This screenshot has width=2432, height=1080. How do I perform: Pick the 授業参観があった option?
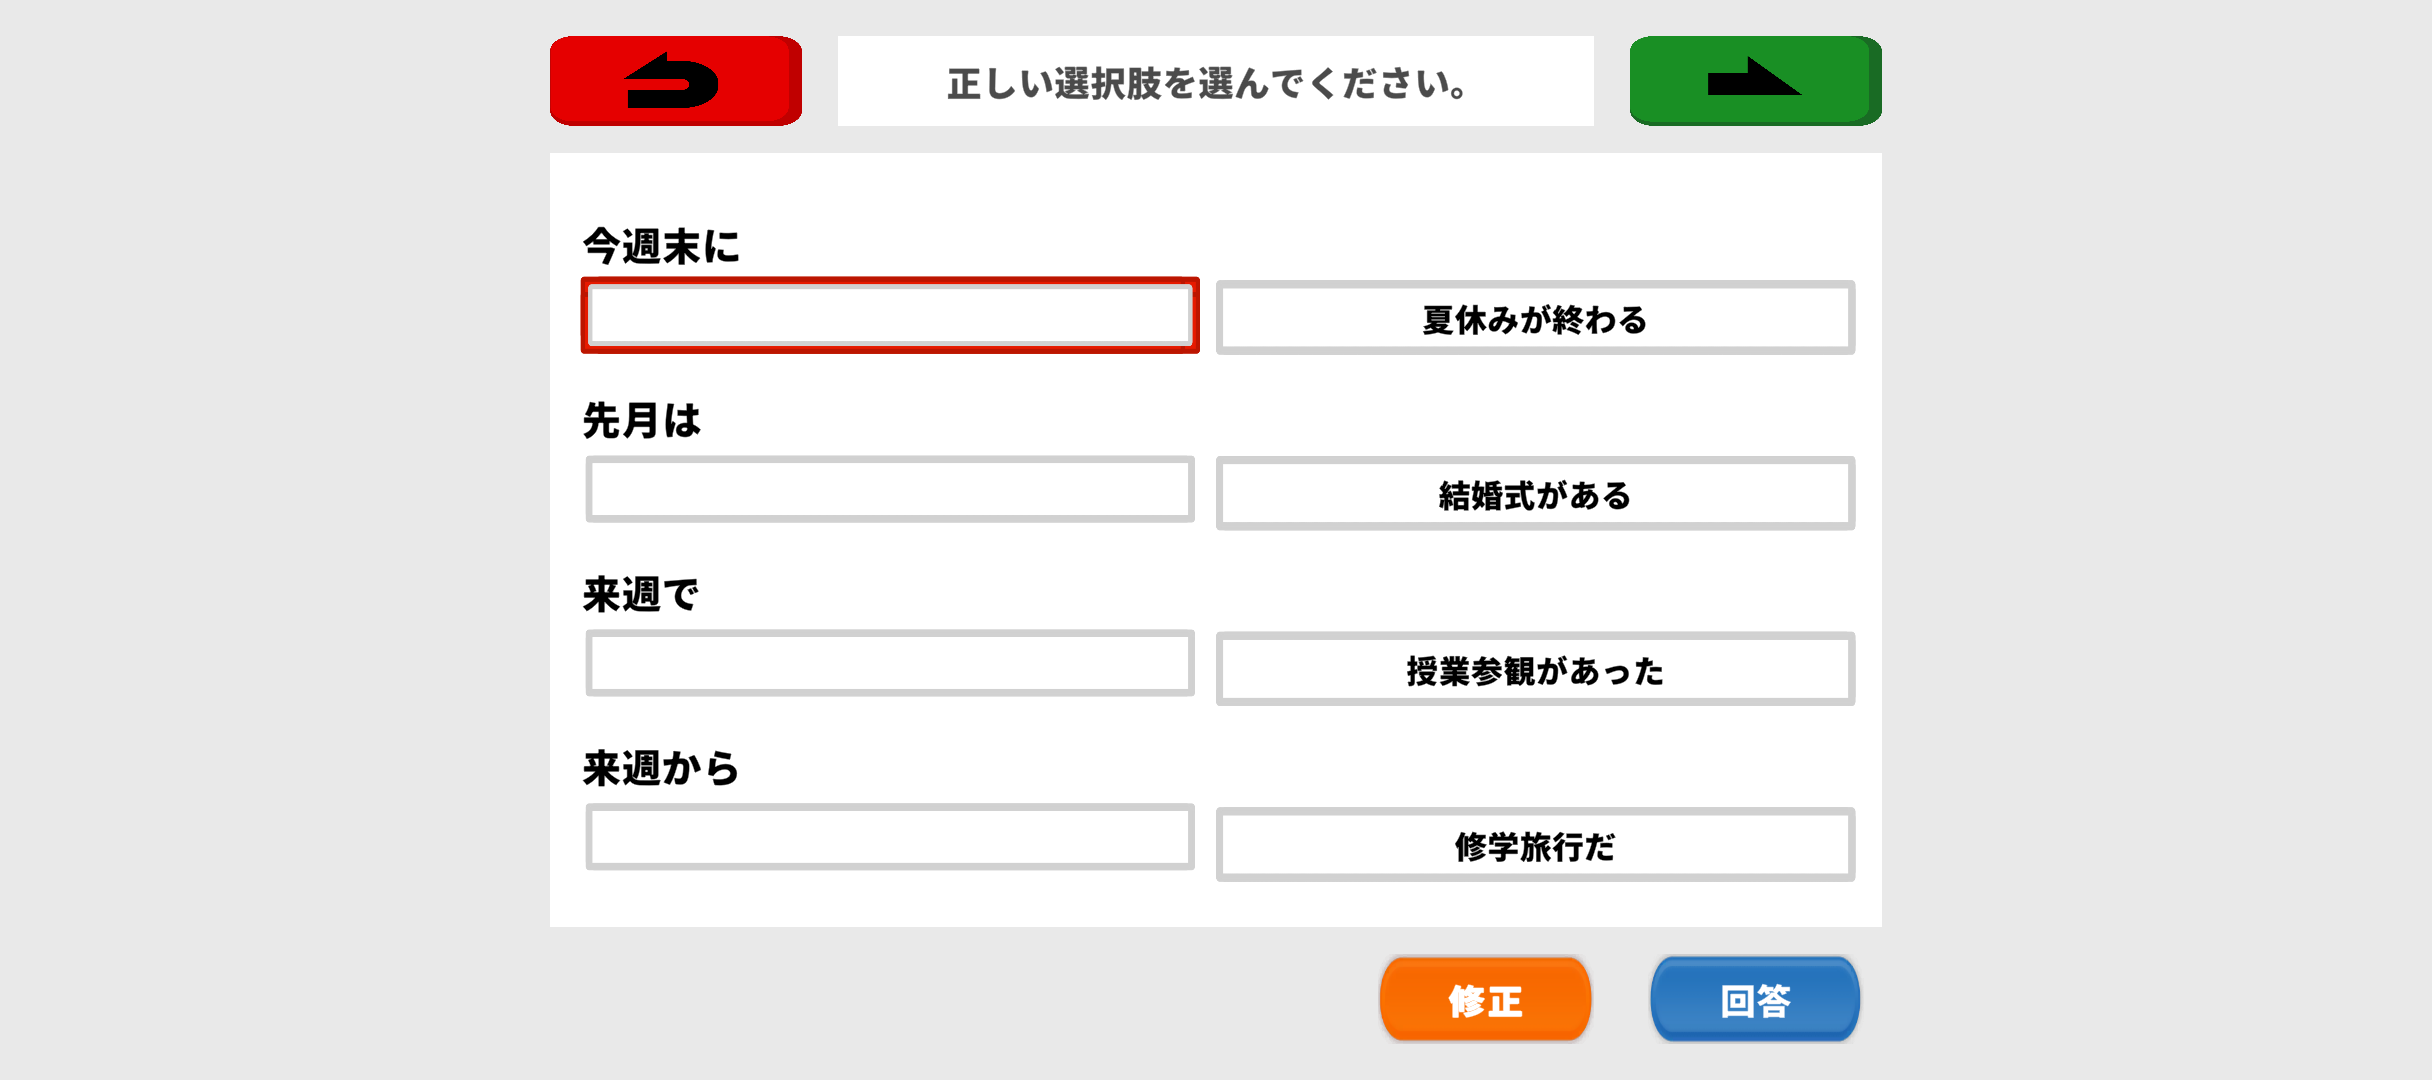pyautogui.click(x=1535, y=669)
